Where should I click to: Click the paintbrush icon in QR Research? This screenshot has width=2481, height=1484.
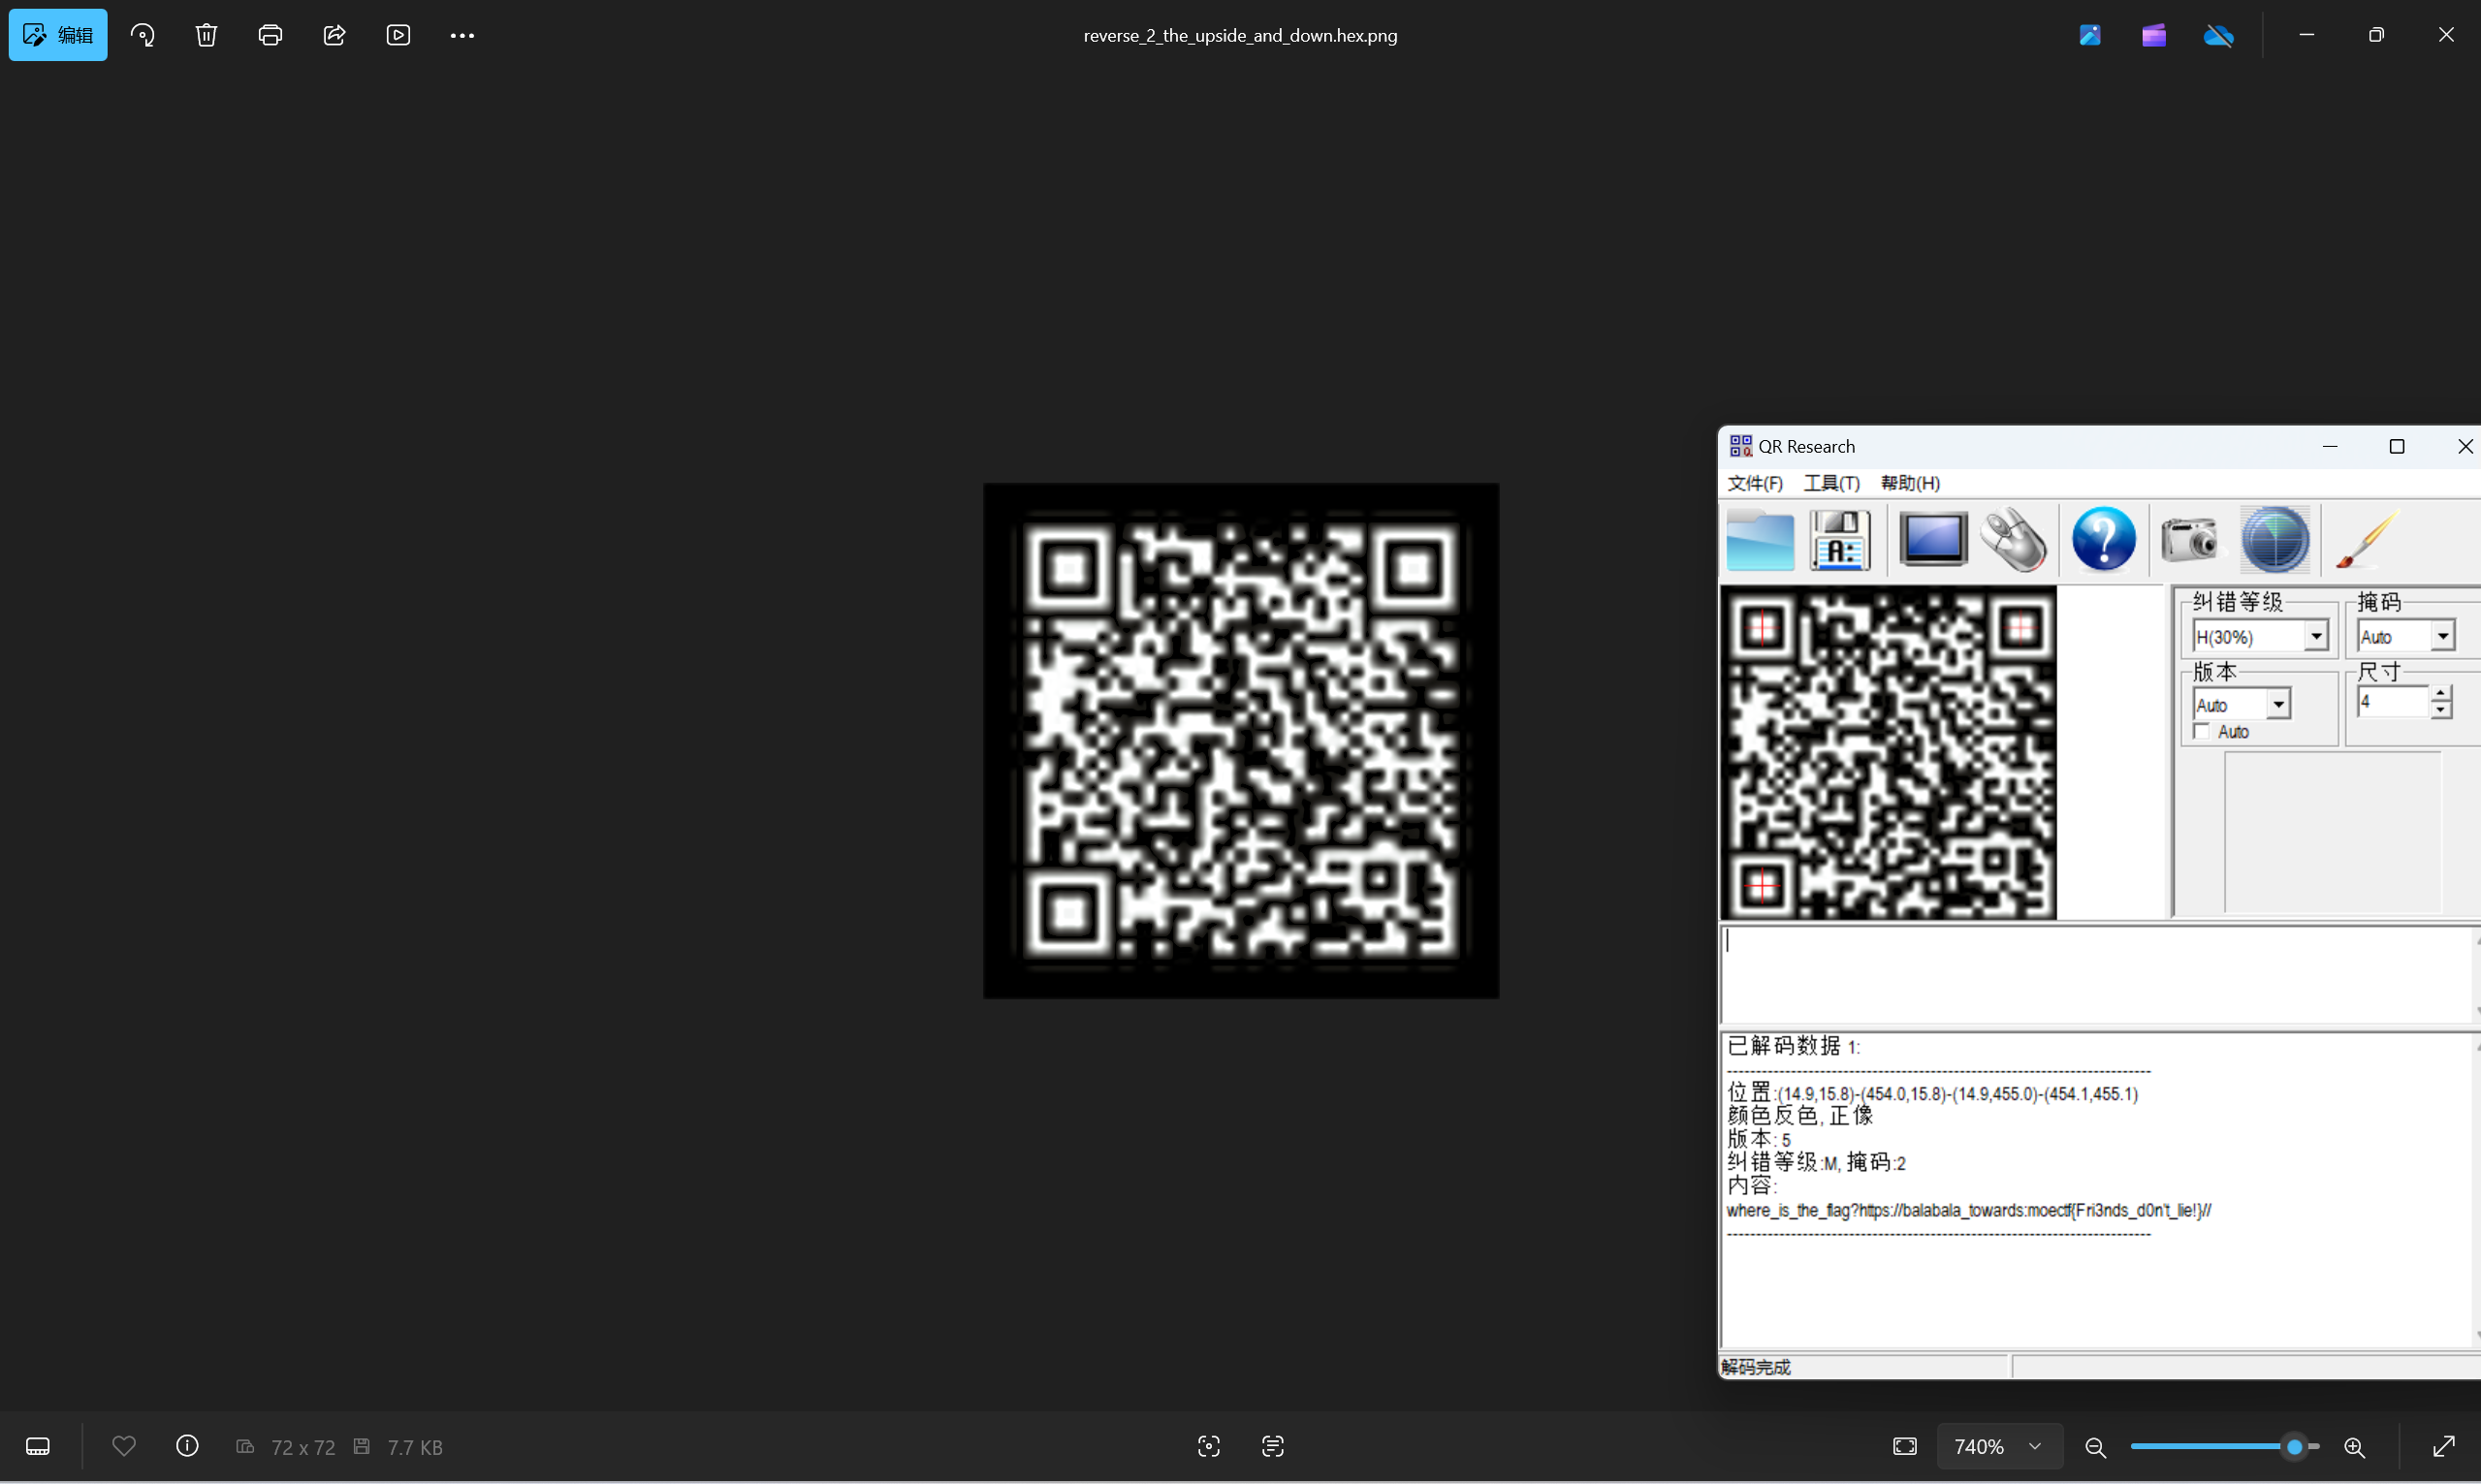(2367, 540)
